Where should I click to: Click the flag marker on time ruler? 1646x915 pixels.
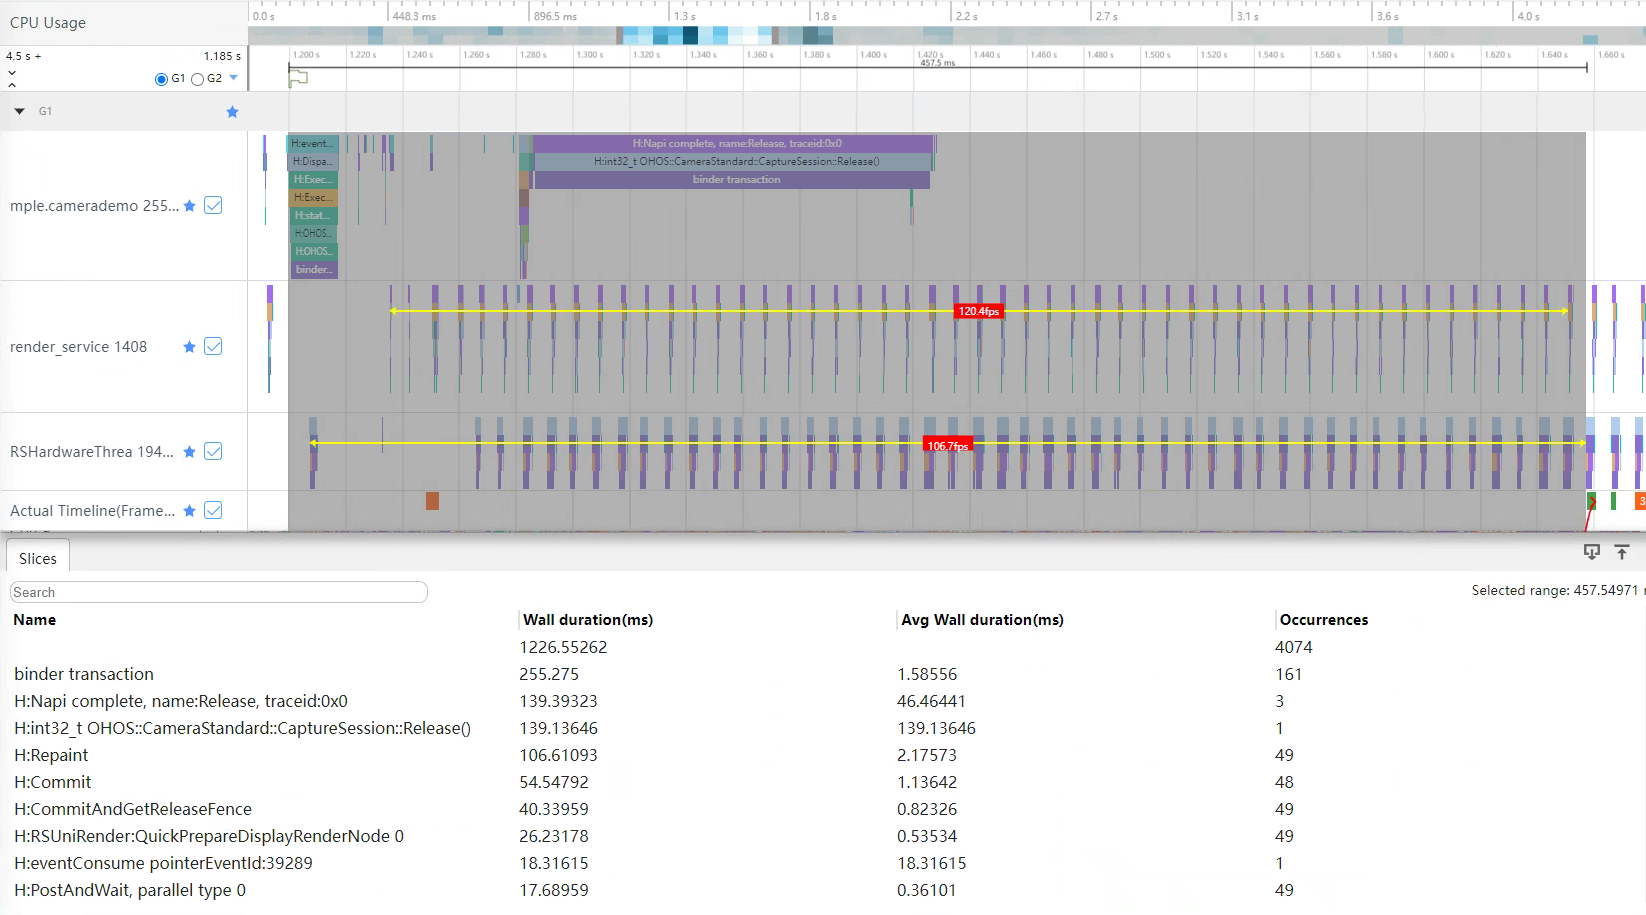click(298, 78)
